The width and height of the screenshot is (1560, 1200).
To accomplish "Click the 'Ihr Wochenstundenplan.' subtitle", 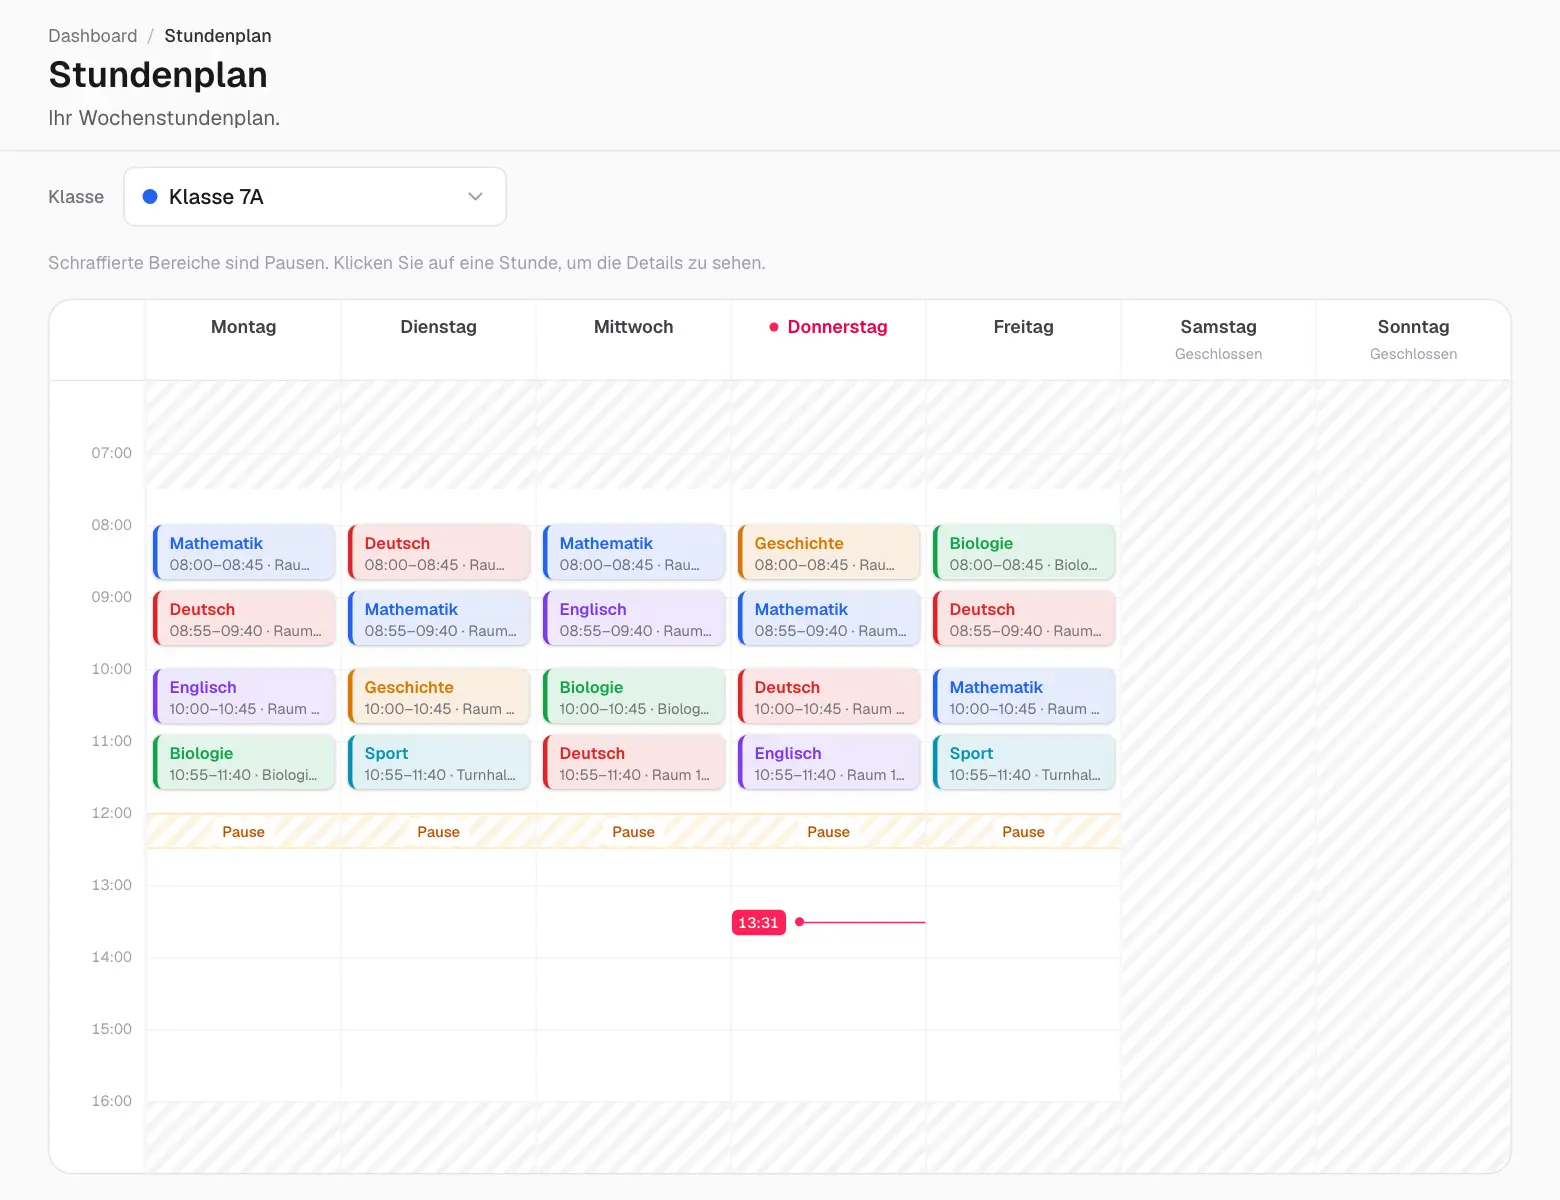I will tap(164, 118).
